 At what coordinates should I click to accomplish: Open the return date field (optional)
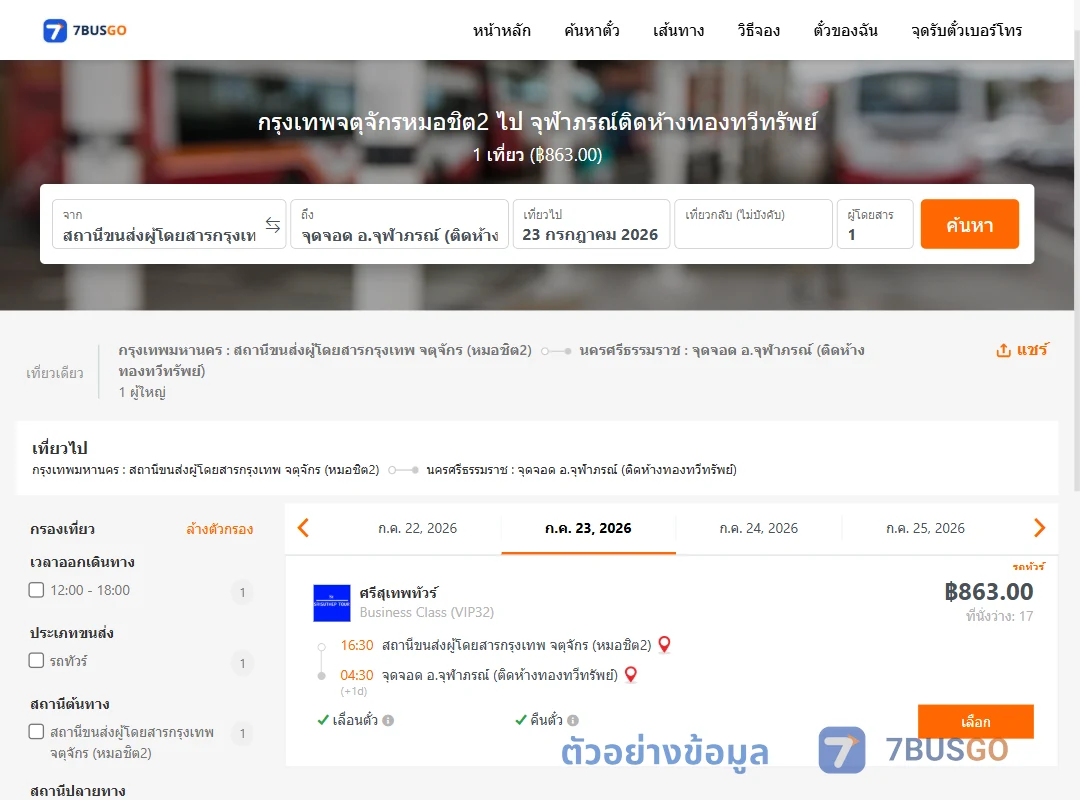pyautogui.click(x=753, y=224)
